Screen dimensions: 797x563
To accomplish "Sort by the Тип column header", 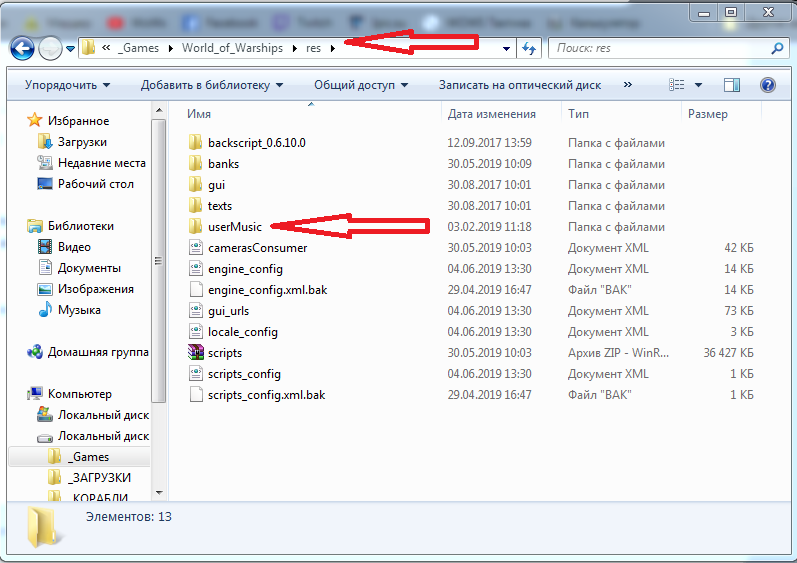I will point(621,114).
